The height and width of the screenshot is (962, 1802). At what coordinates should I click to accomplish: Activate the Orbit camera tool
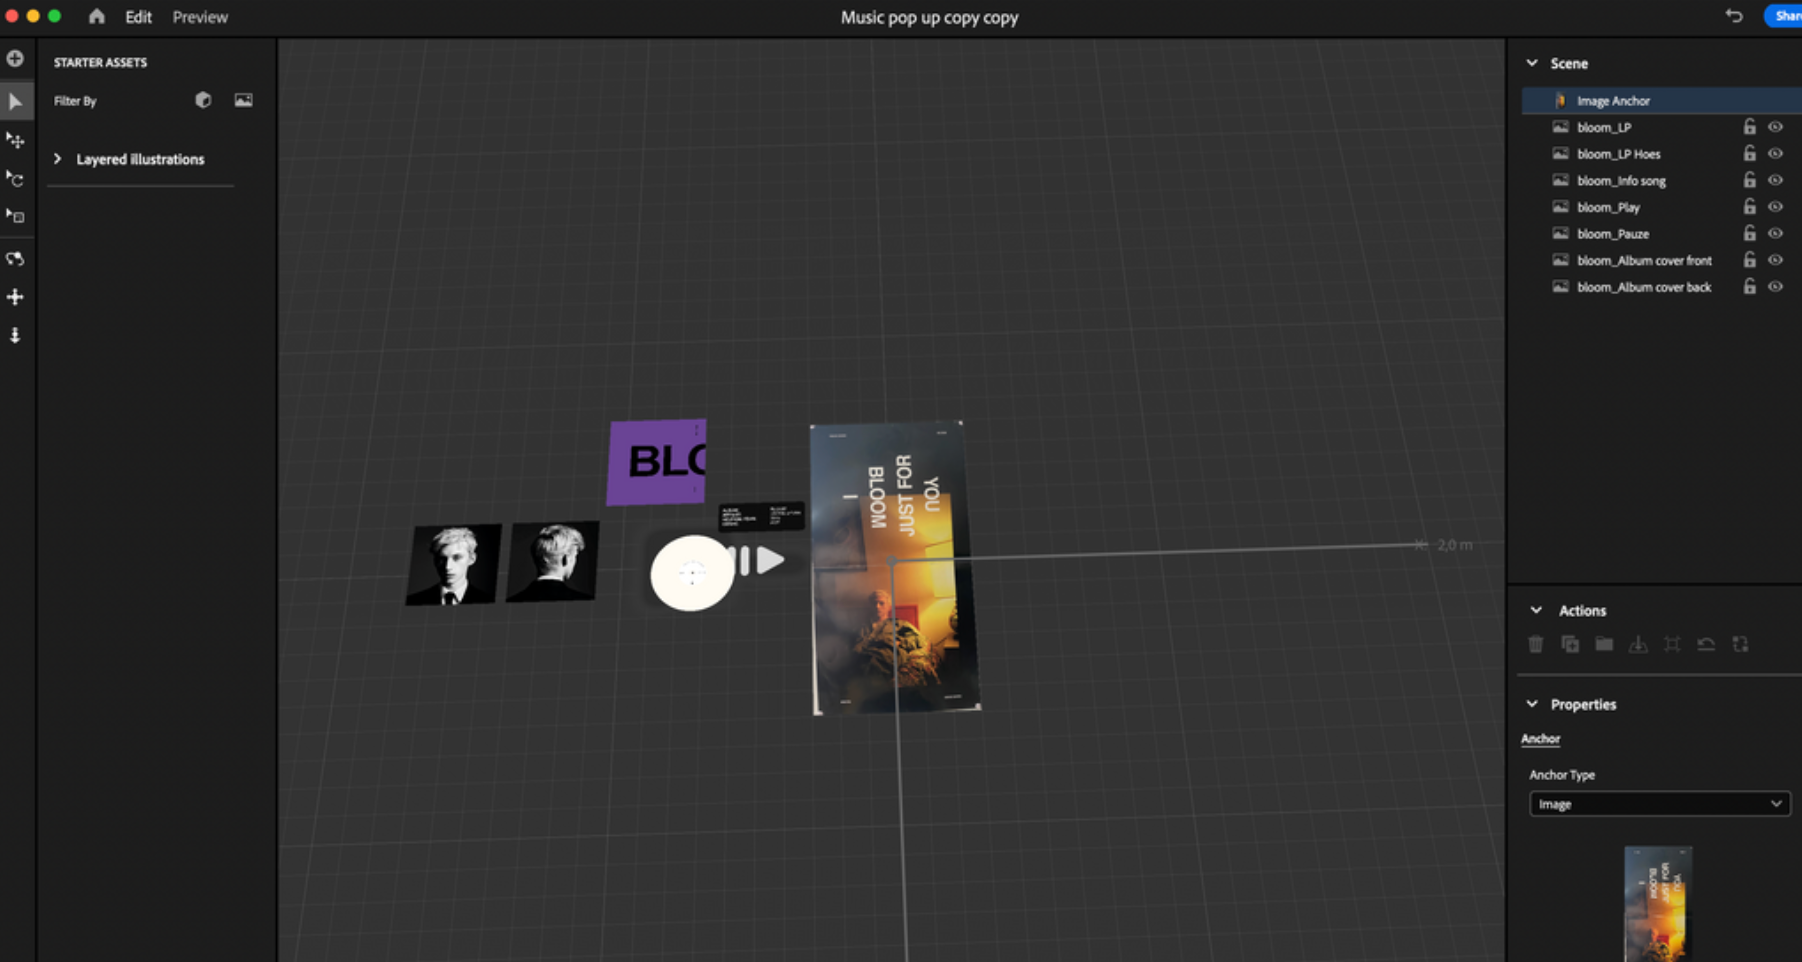pos(15,259)
